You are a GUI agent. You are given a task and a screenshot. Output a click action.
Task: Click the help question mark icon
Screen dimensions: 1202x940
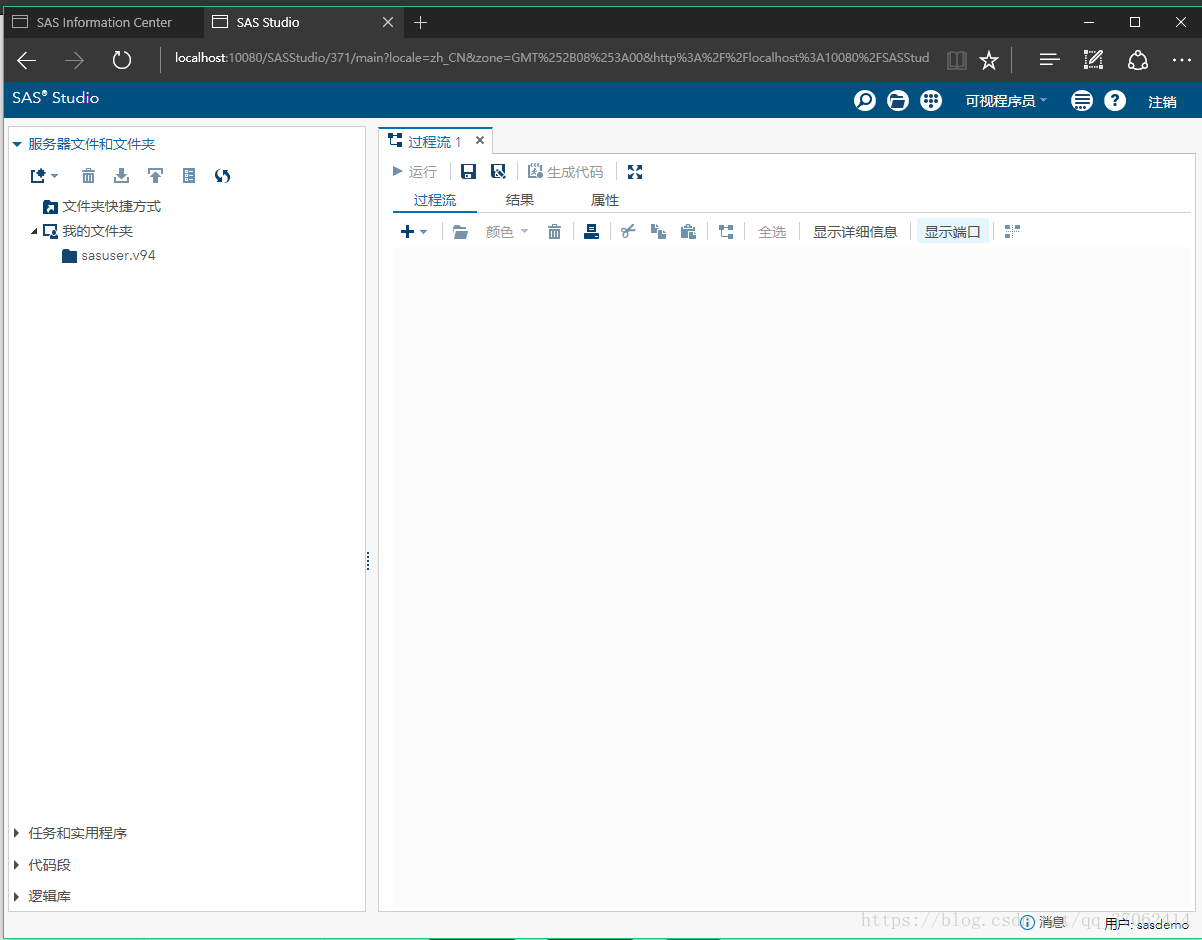pyautogui.click(x=1115, y=101)
